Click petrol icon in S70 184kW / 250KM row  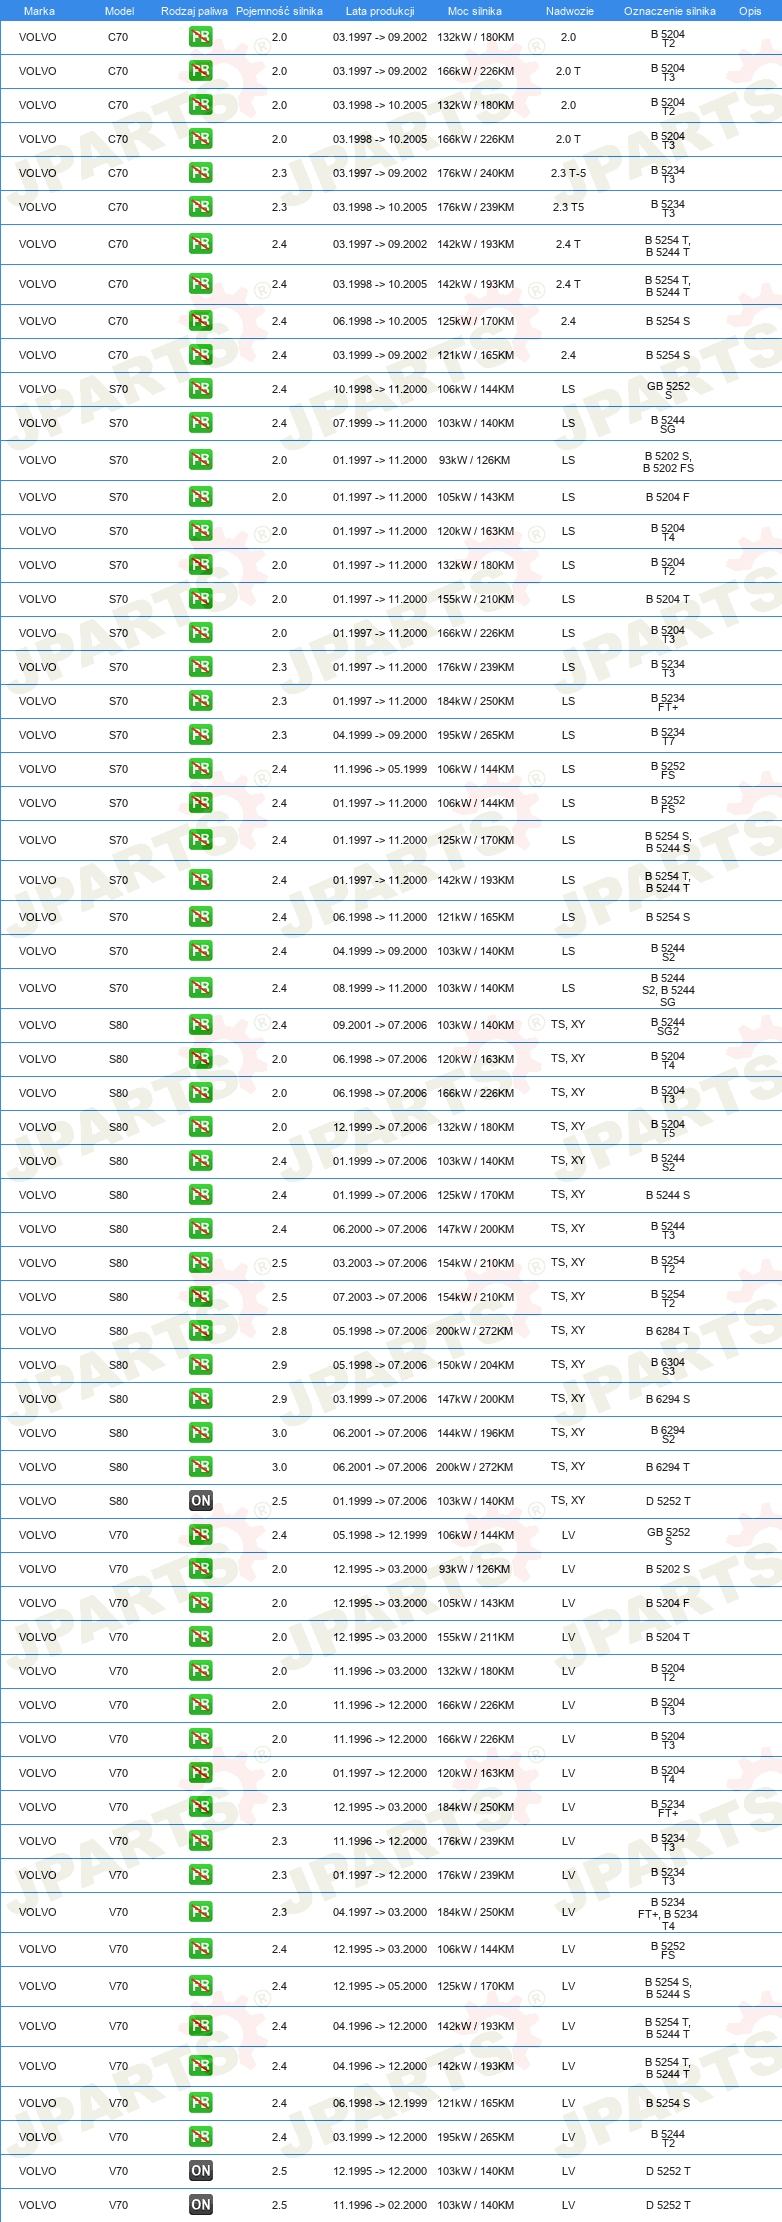click(200, 701)
